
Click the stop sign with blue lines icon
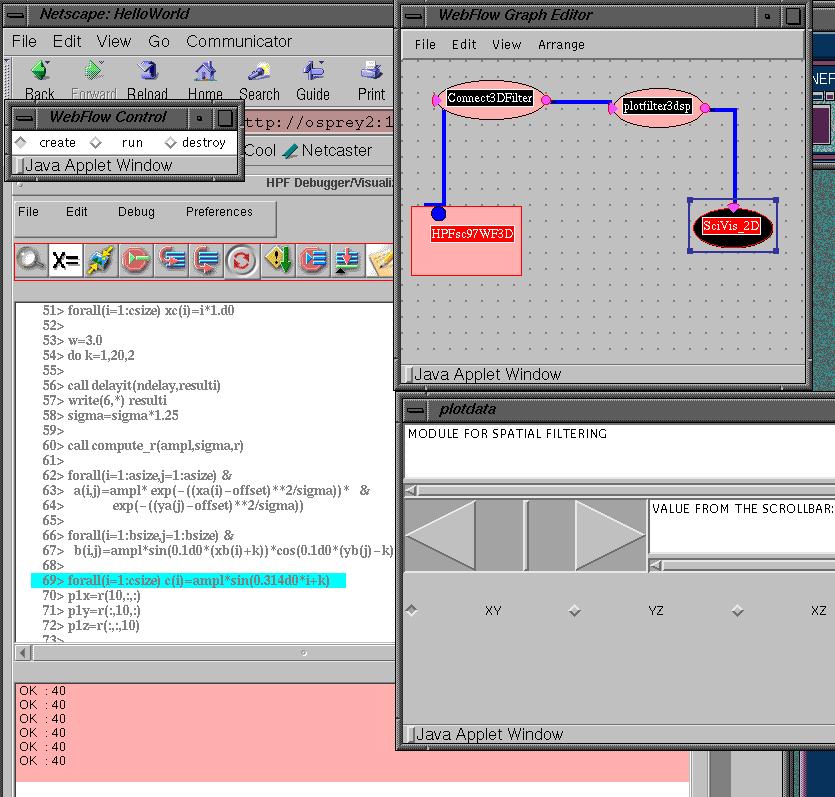coord(313,260)
